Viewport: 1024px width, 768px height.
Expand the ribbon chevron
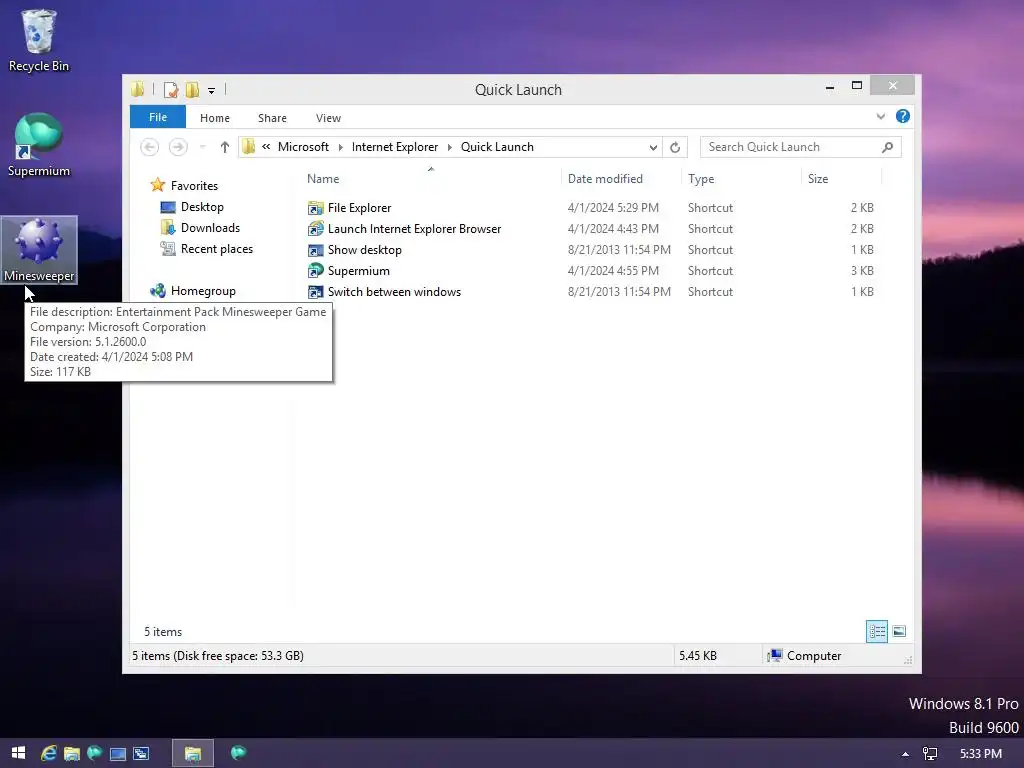point(880,116)
